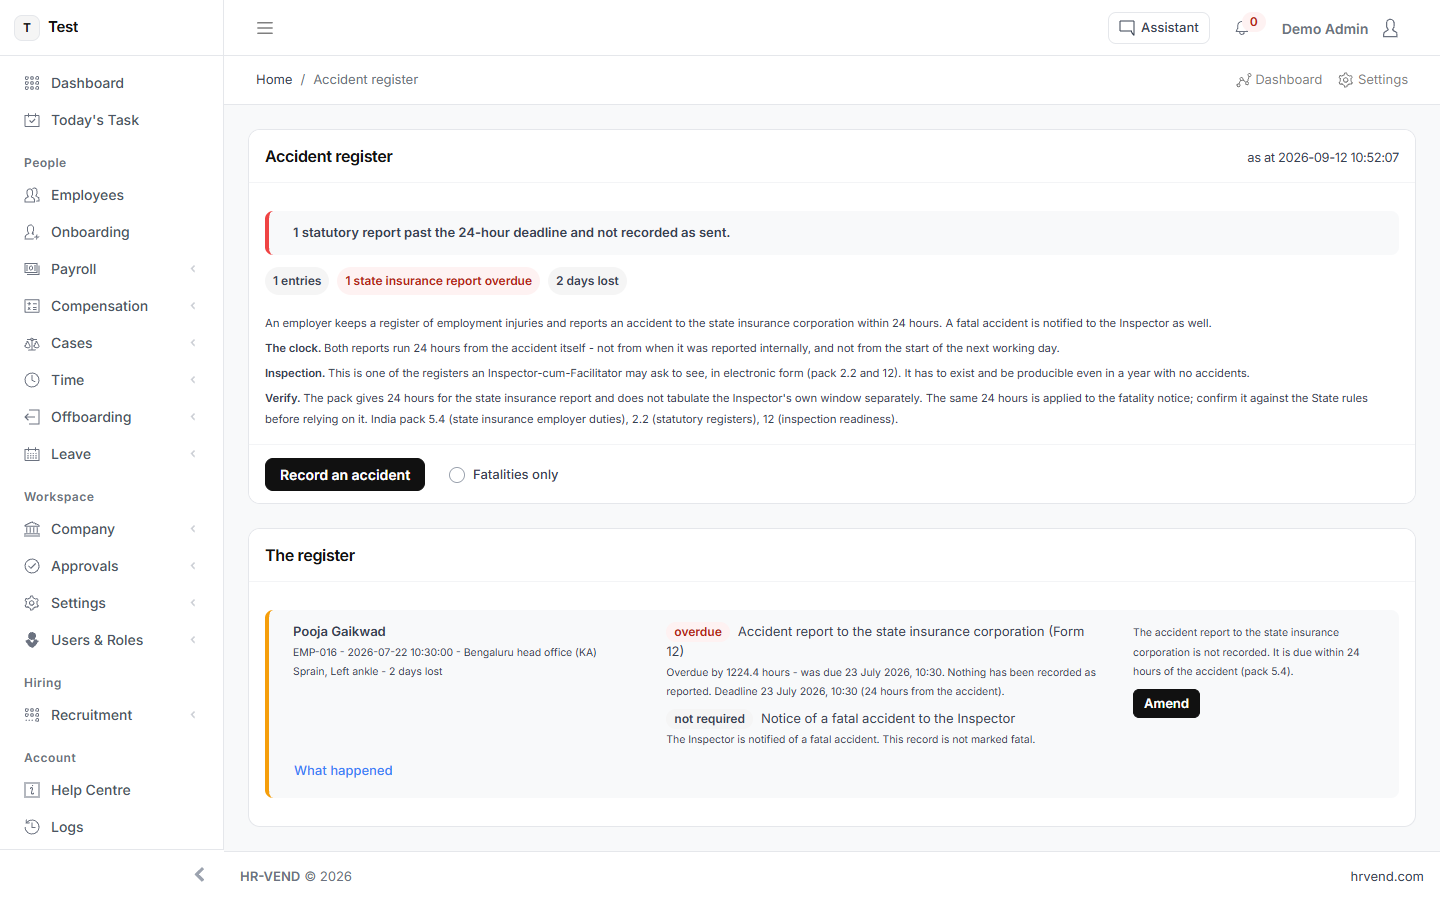
Task: Click the Users & Roles shield icon
Action: coord(32,640)
